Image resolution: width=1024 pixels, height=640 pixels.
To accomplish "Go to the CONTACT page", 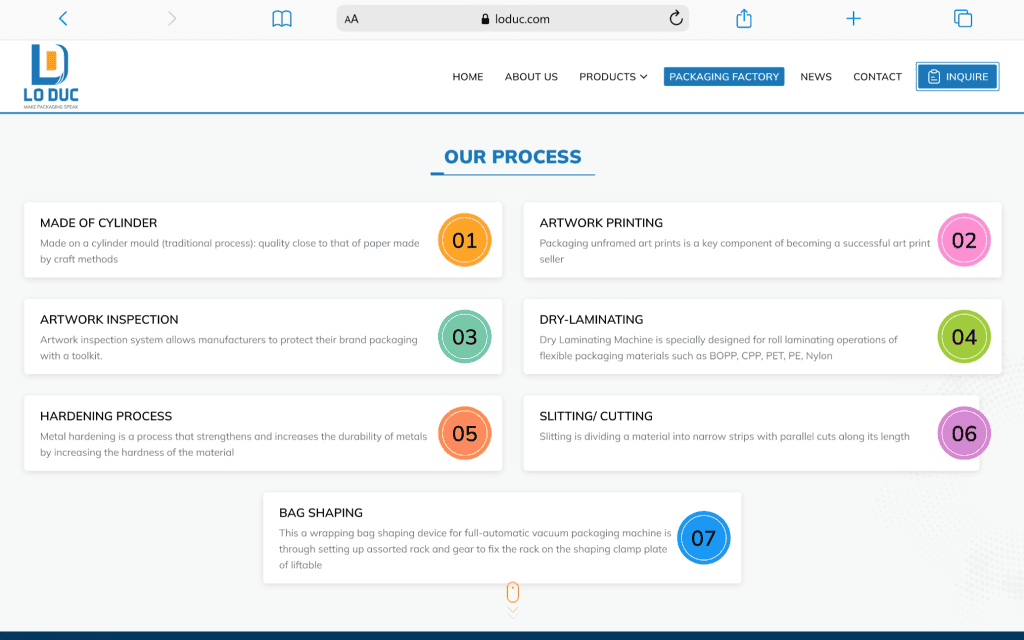I will (877, 76).
